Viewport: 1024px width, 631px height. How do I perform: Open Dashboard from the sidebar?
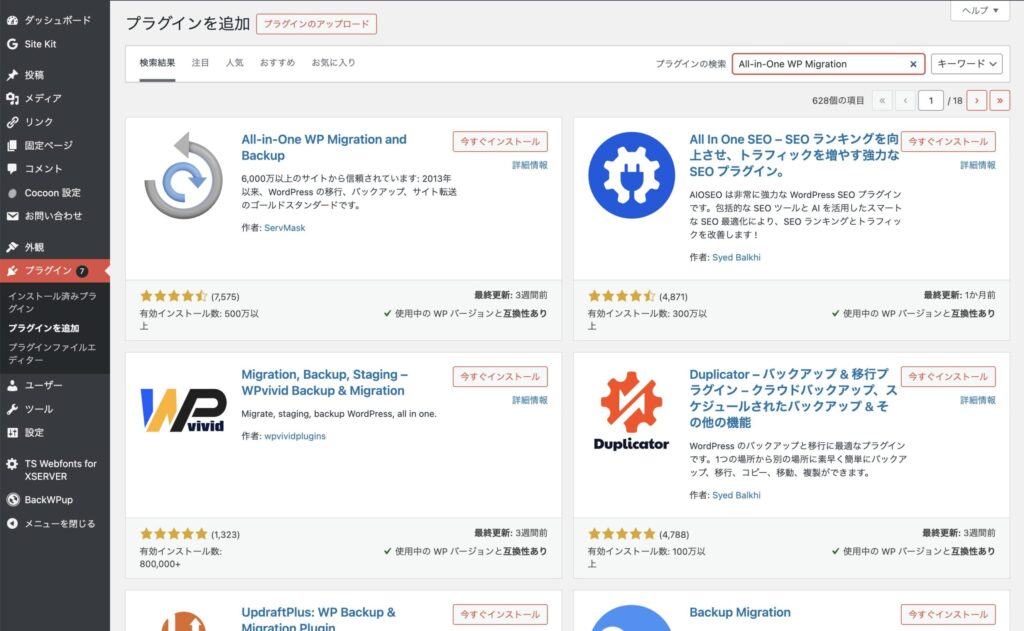pyautogui.click(x=57, y=20)
